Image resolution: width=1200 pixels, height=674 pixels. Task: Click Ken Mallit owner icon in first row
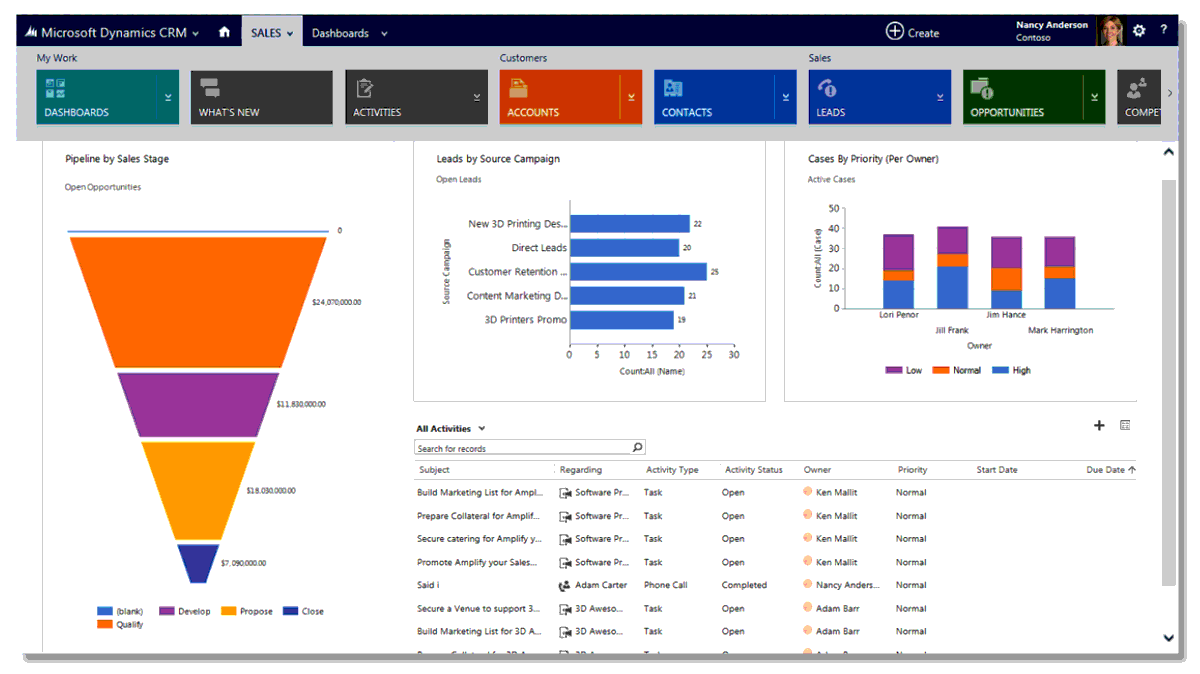click(808, 491)
